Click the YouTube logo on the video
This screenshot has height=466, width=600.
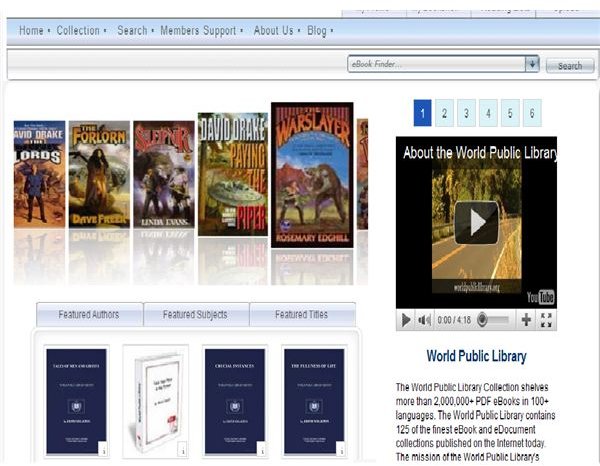pyautogui.click(x=540, y=297)
